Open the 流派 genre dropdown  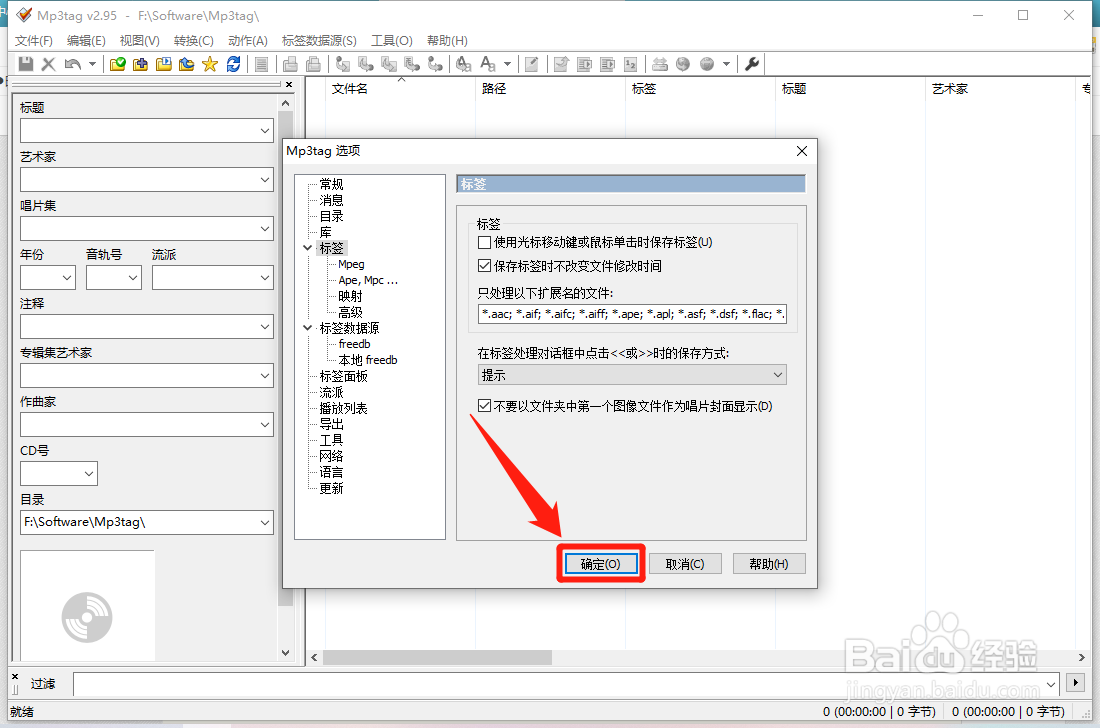(x=264, y=278)
